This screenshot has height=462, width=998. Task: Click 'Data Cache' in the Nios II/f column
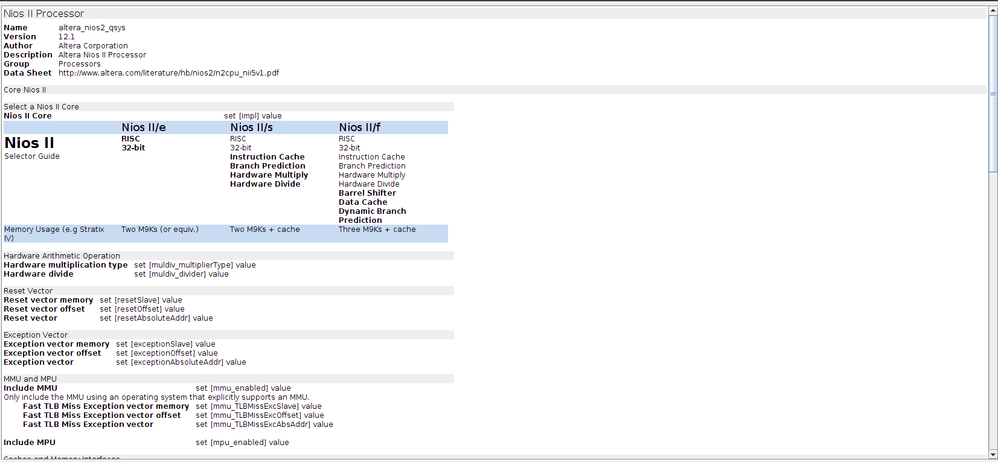(363, 202)
